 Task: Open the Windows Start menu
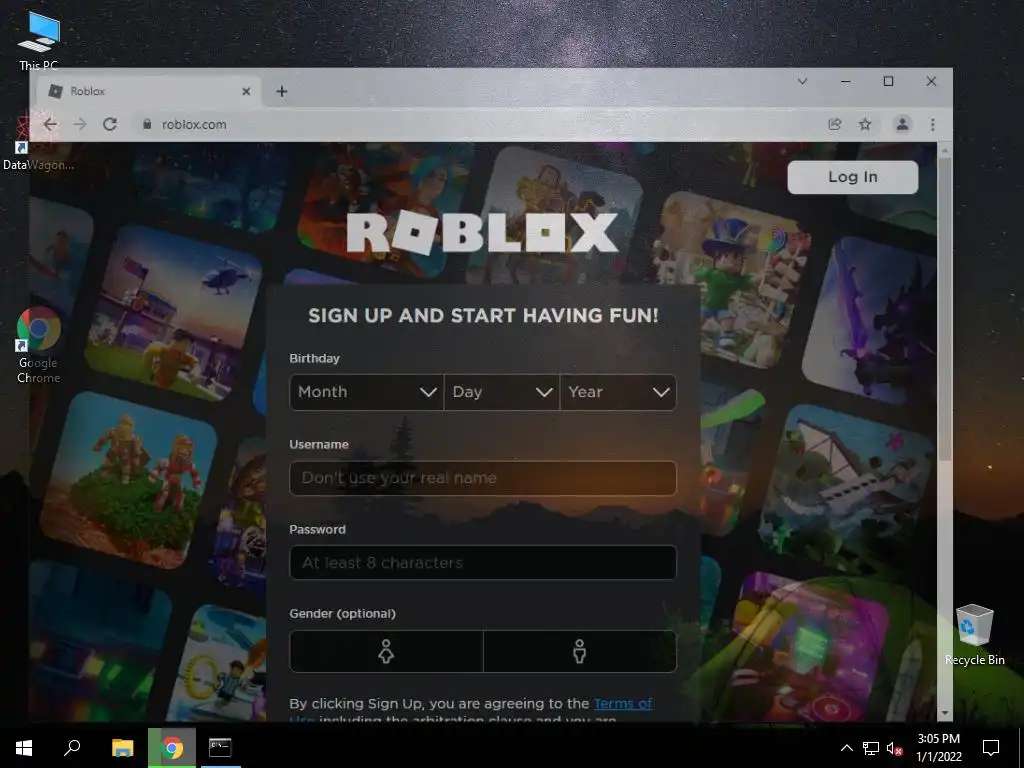click(x=24, y=748)
